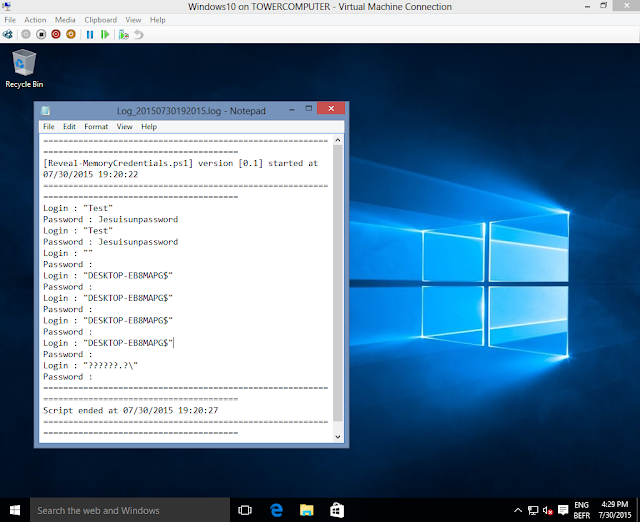This screenshot has width=640, height=522.
Task: Open Notepad's Edit menu
Action: (69, 127)
